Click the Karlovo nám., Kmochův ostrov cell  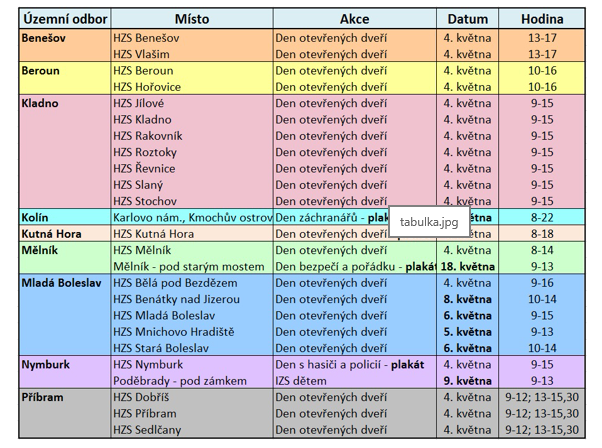click(x=192, y=217)
